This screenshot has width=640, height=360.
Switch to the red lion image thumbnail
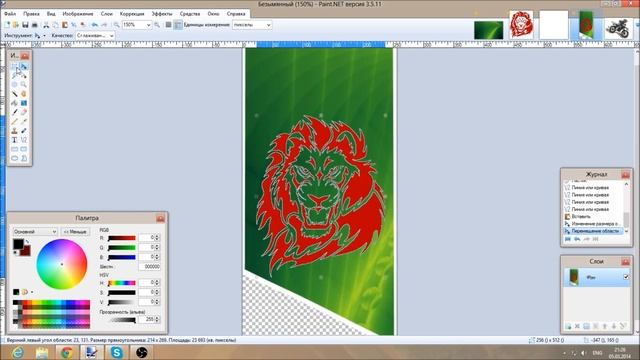point(521,25)
